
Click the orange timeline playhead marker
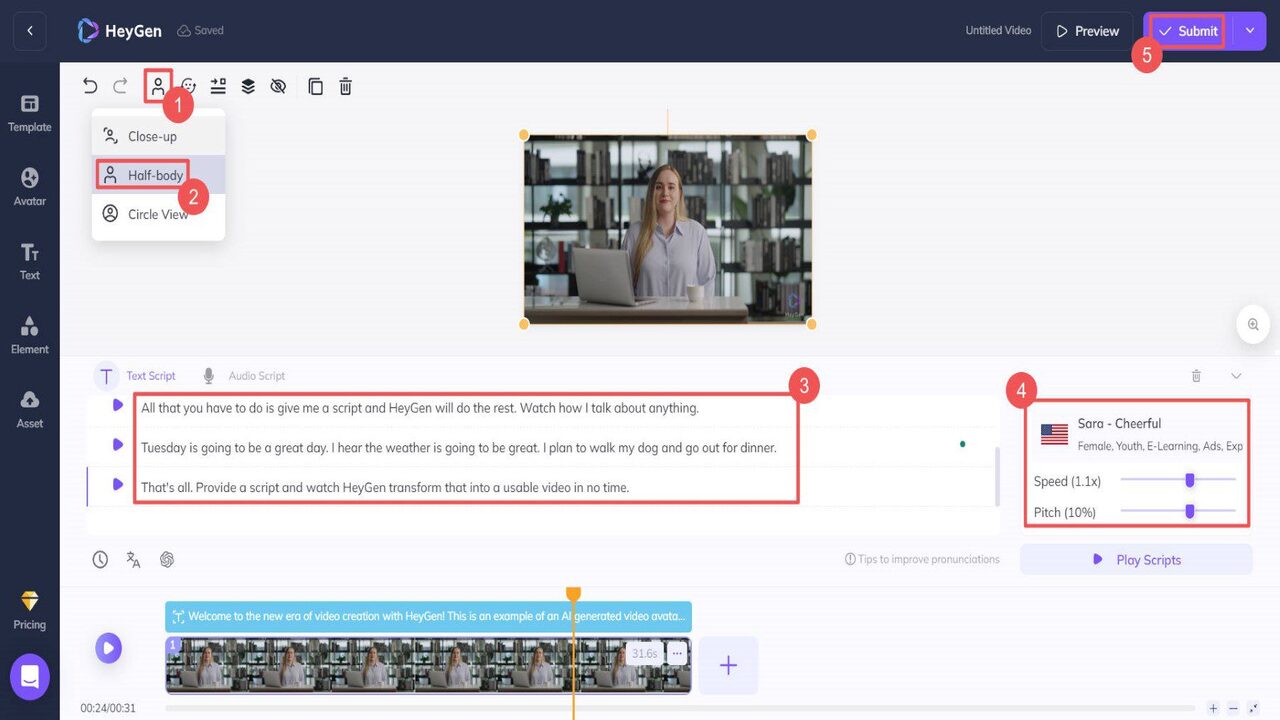pos(573,594)
